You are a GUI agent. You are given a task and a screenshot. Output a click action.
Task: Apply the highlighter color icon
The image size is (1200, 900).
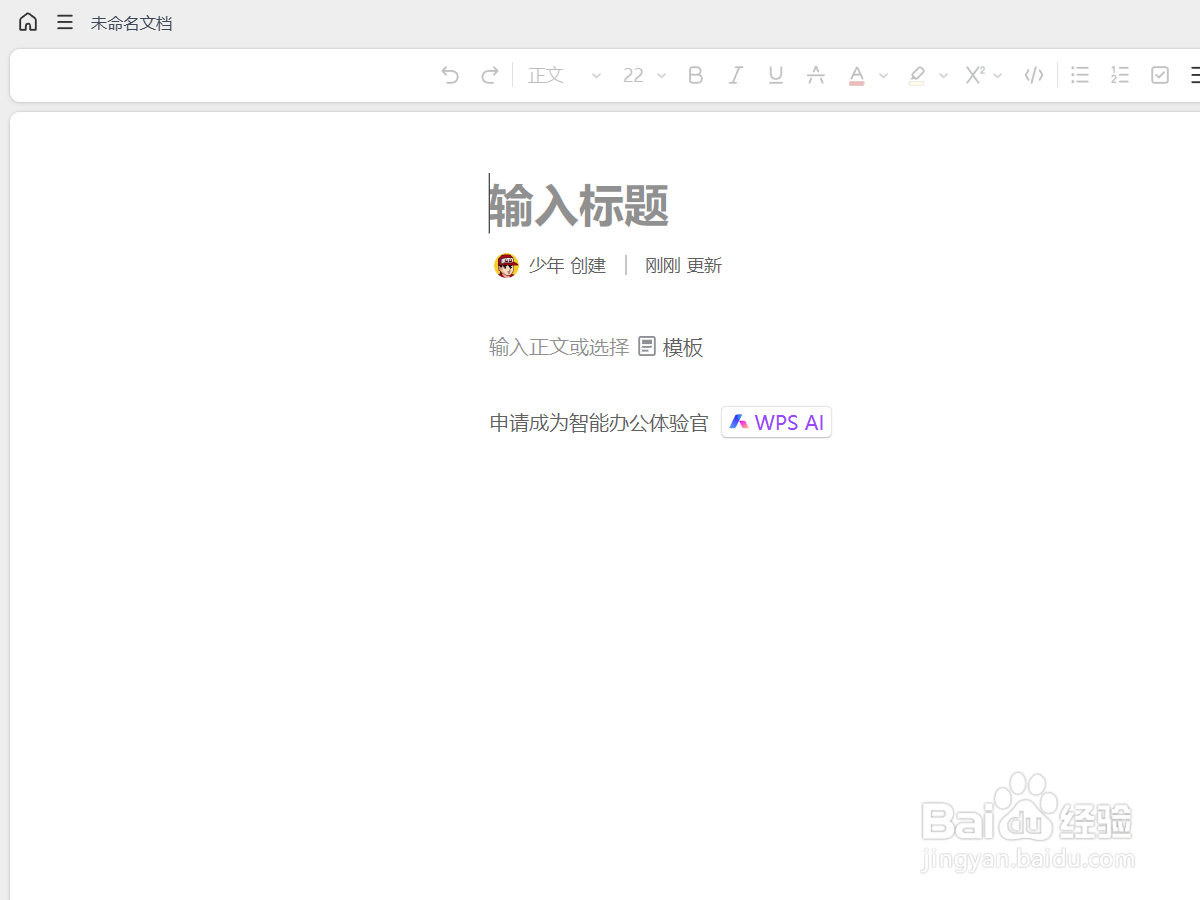(x=917, y=75)
